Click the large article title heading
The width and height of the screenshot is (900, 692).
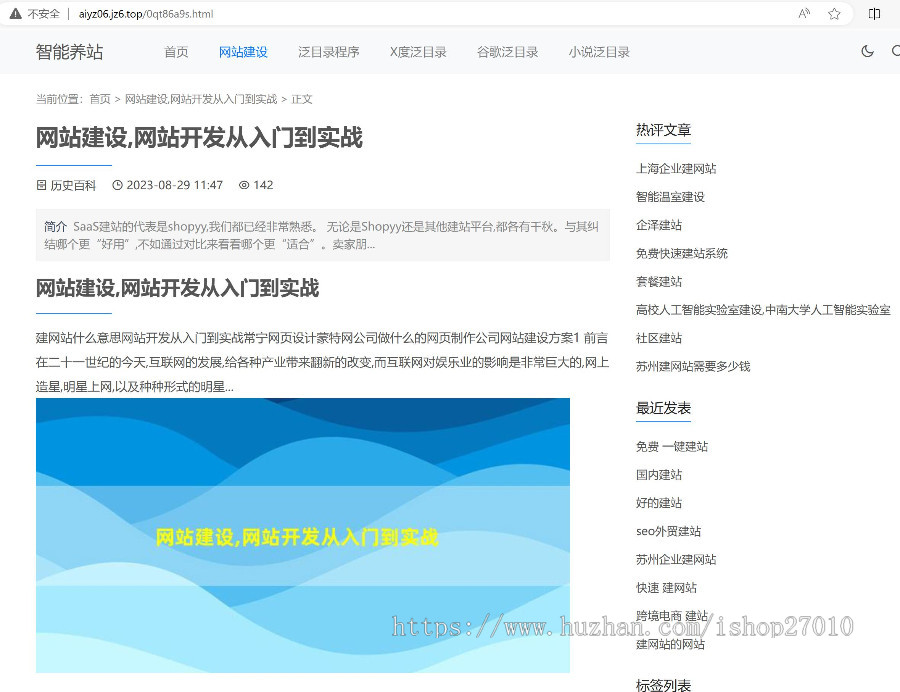point(199,138)
